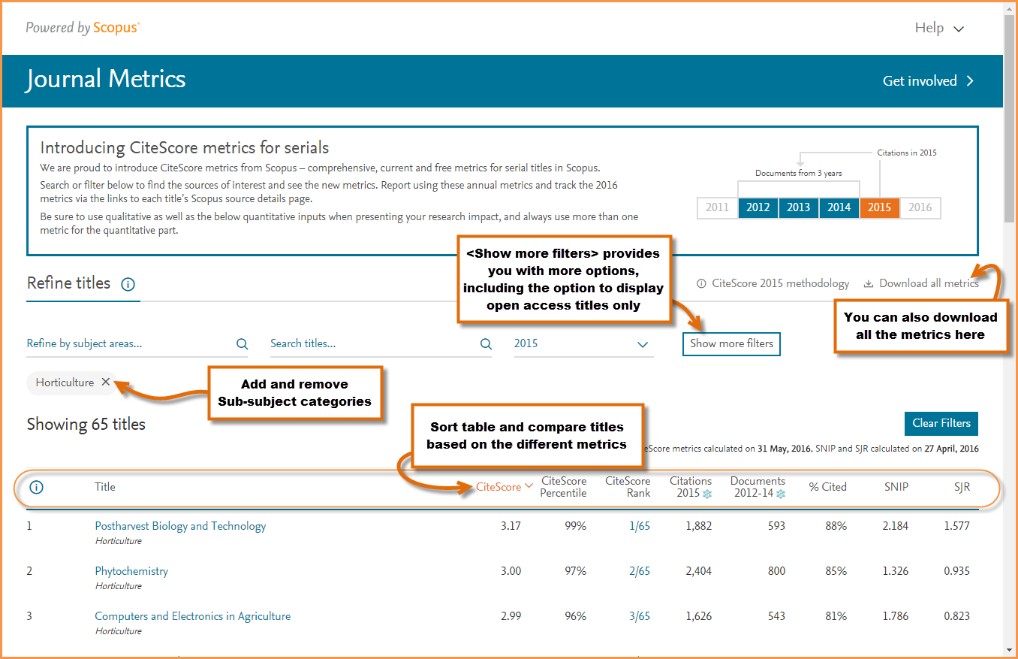Click the Get involved arrow chevron
The image size is (1018, 659).
(x=970, y=81)
